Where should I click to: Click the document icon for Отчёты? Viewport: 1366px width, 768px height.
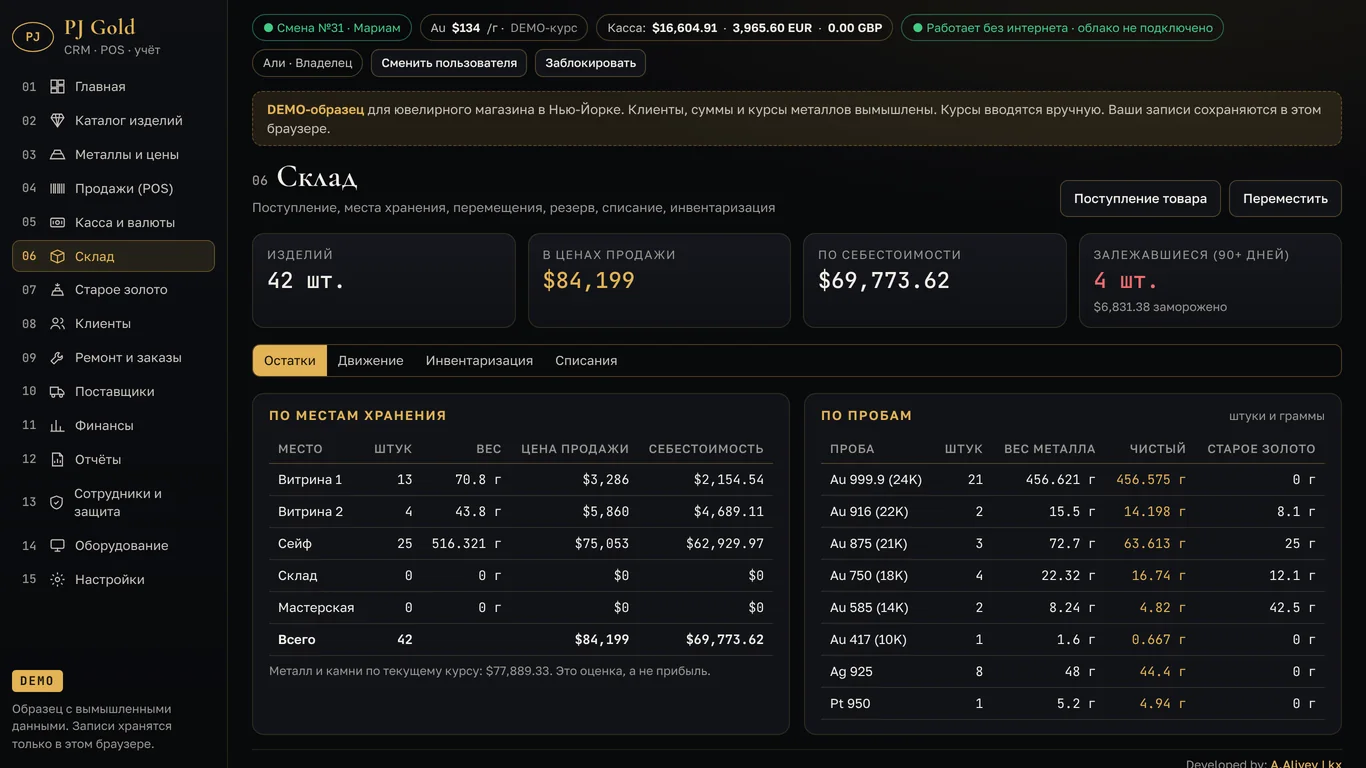click(x=58, y=460)
